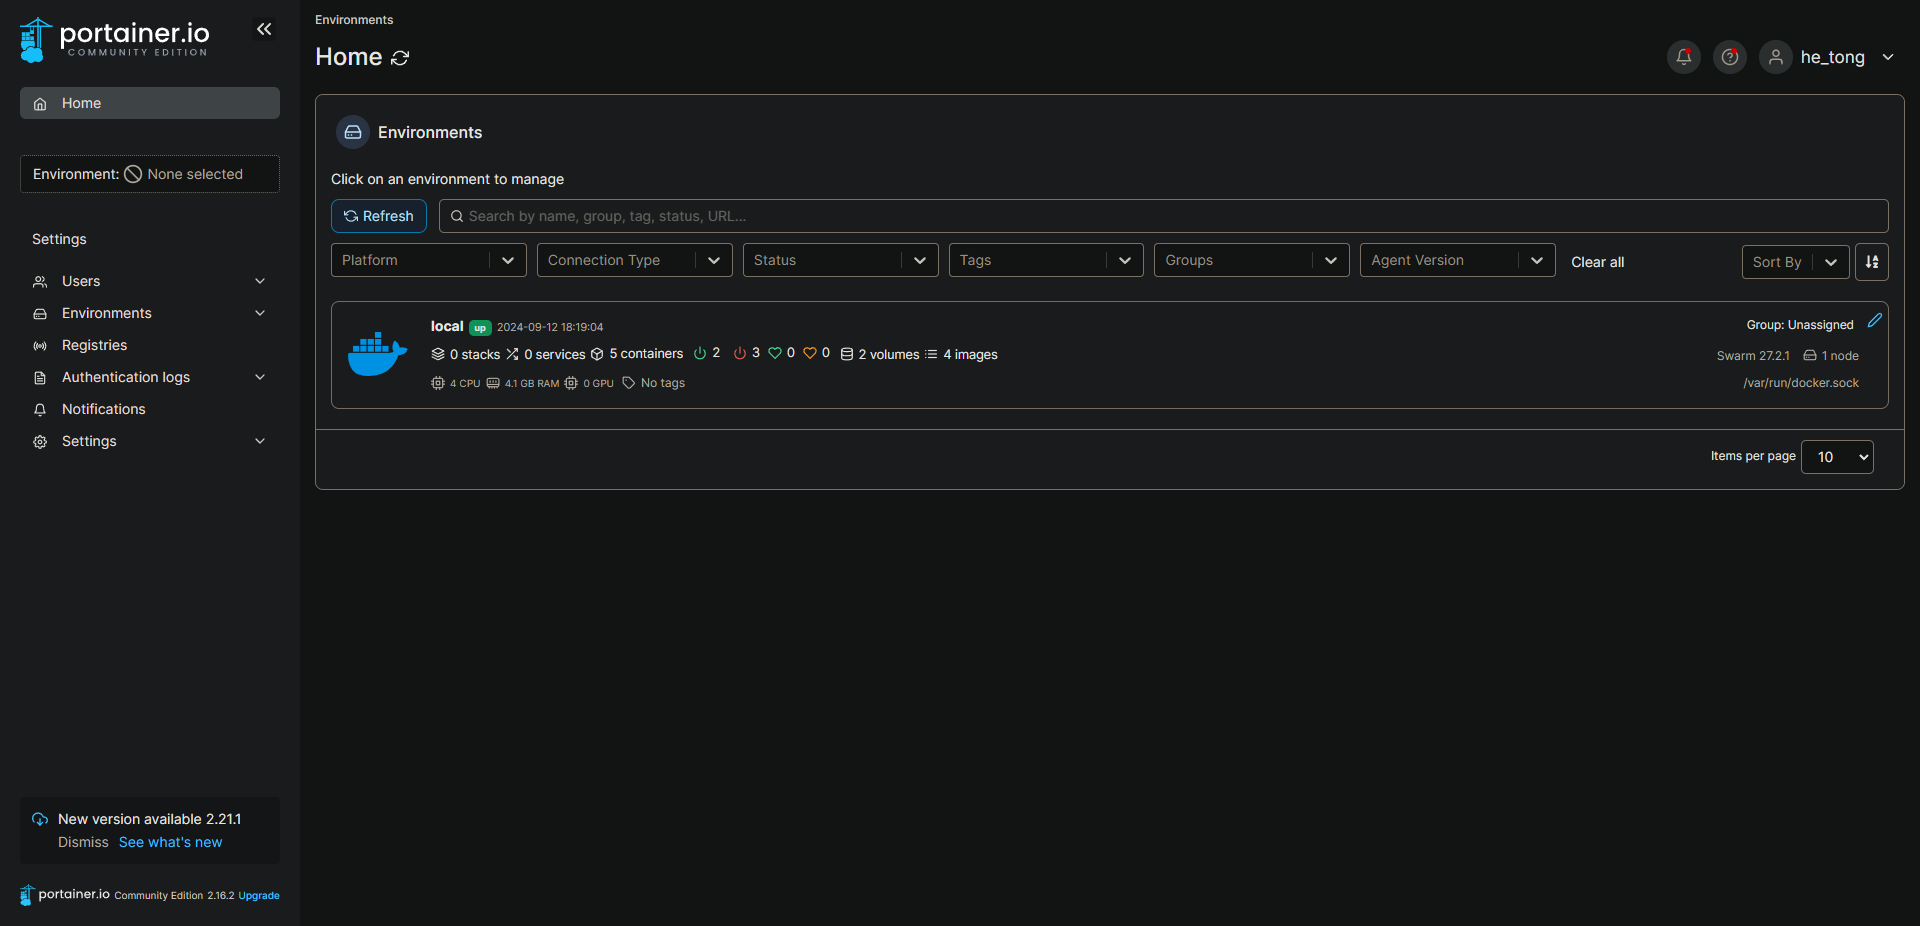Screen dimensions: 1920x926
Task: Open the help question mark icon
Action: point(1729,57)
